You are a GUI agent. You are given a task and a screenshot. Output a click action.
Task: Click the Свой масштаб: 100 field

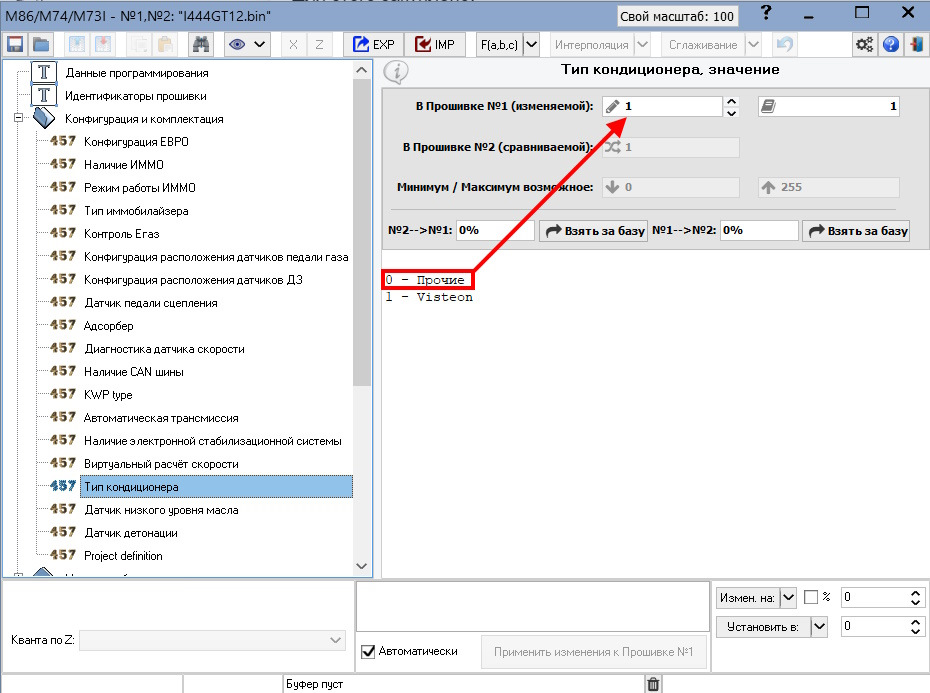[x=677, y=16]
